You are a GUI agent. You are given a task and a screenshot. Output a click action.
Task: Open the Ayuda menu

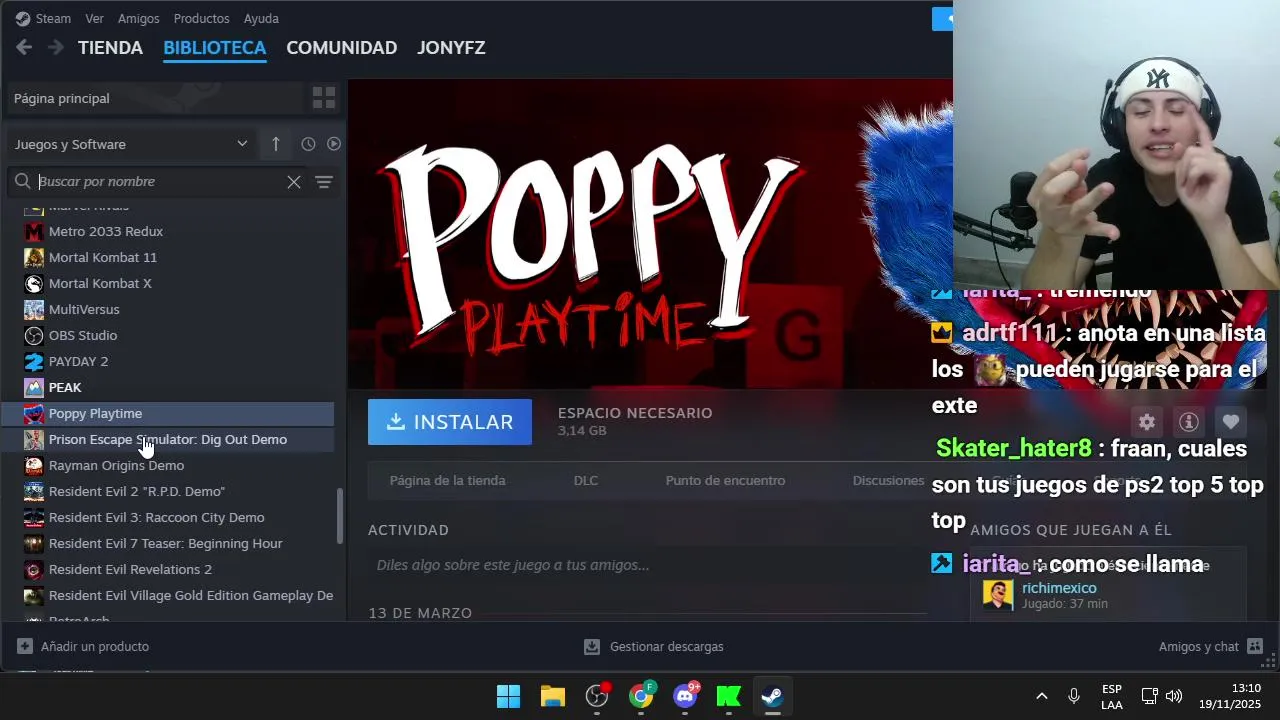[261, 18]
